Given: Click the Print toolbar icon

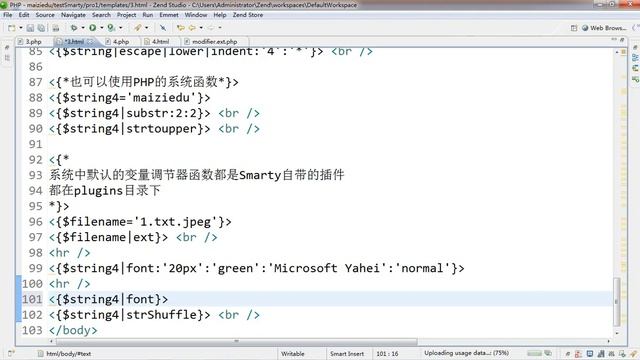Looking at the screenshot, I should [56, 28].
